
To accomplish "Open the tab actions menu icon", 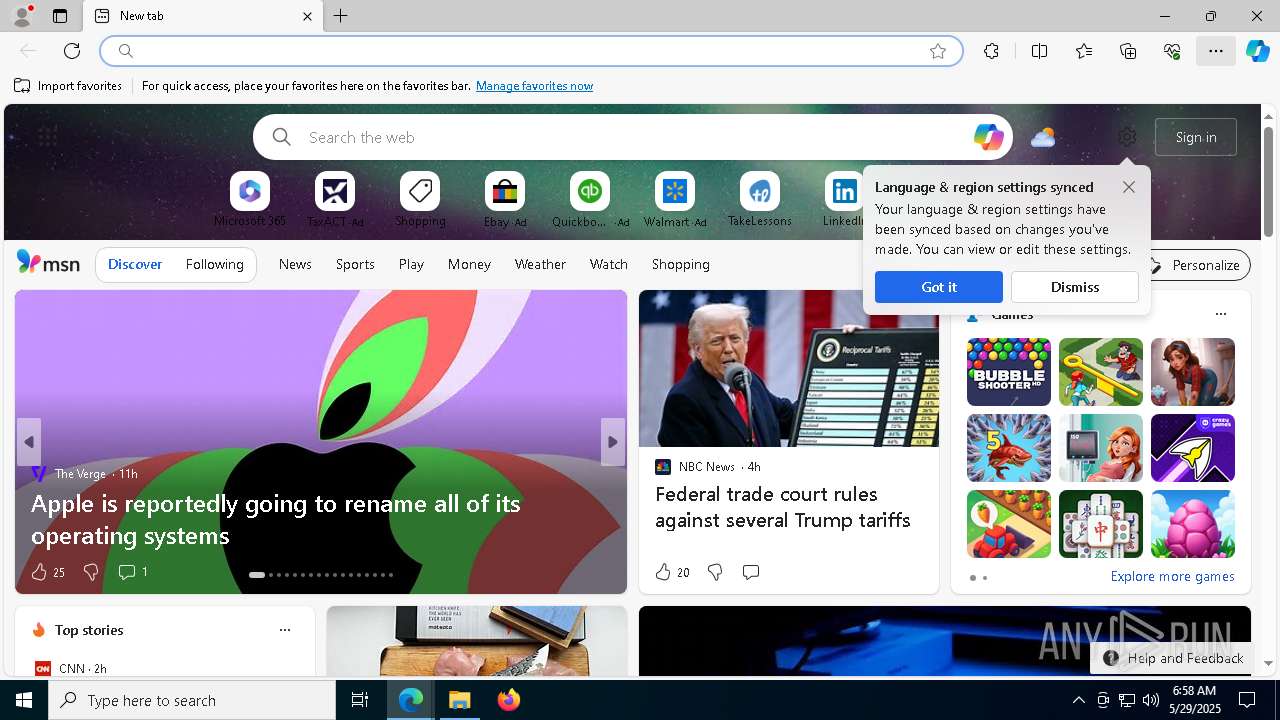I will [x=60, y=16].
